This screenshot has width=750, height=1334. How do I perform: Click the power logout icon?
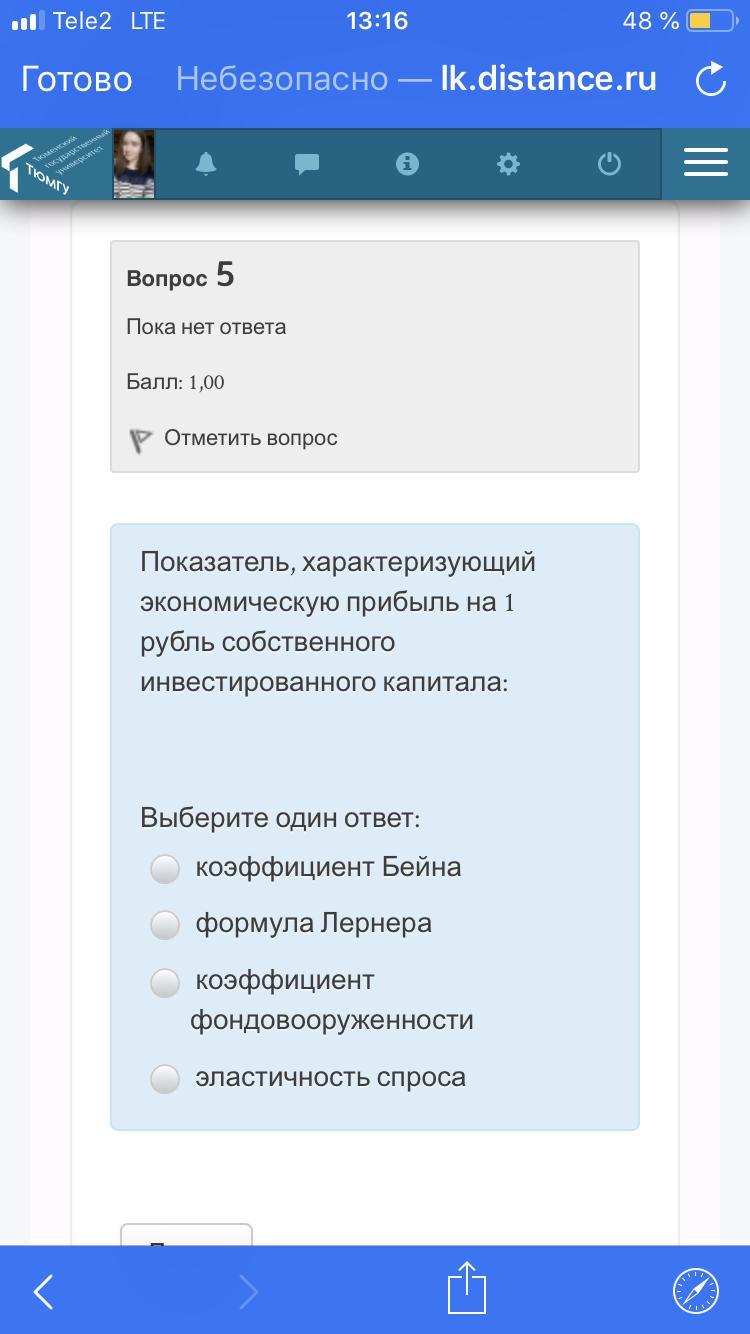[x=609, y=164]
